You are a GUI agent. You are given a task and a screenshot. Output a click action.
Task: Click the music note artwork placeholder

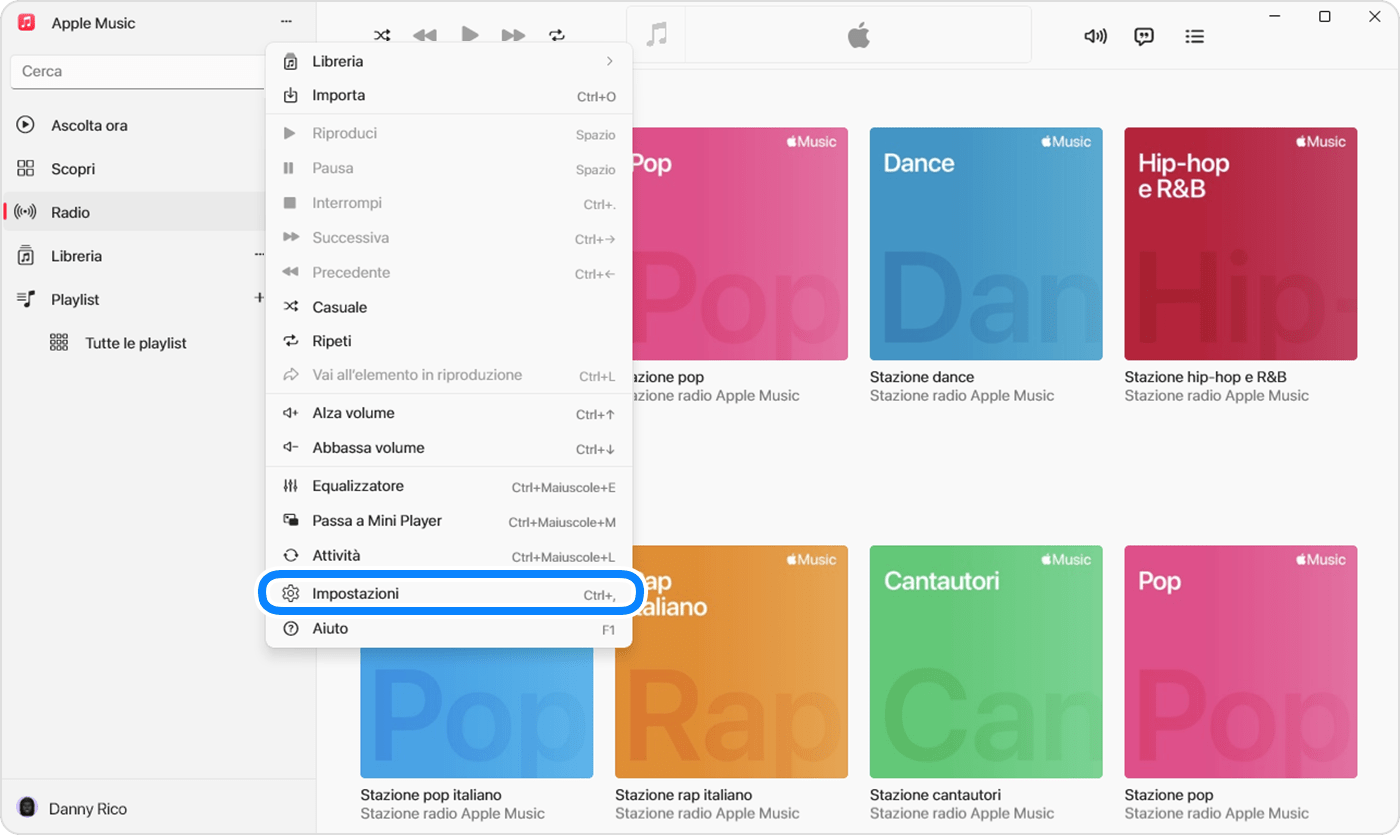(x=656, y=35)
